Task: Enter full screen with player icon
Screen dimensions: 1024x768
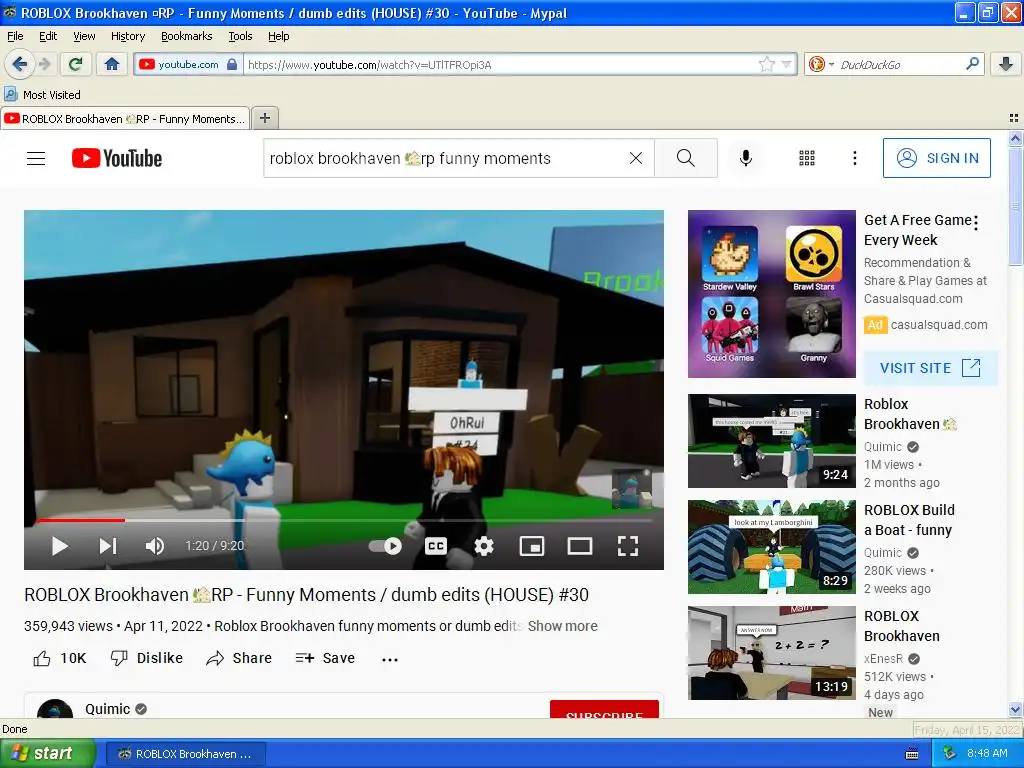Action: click(x=628, y=546)
